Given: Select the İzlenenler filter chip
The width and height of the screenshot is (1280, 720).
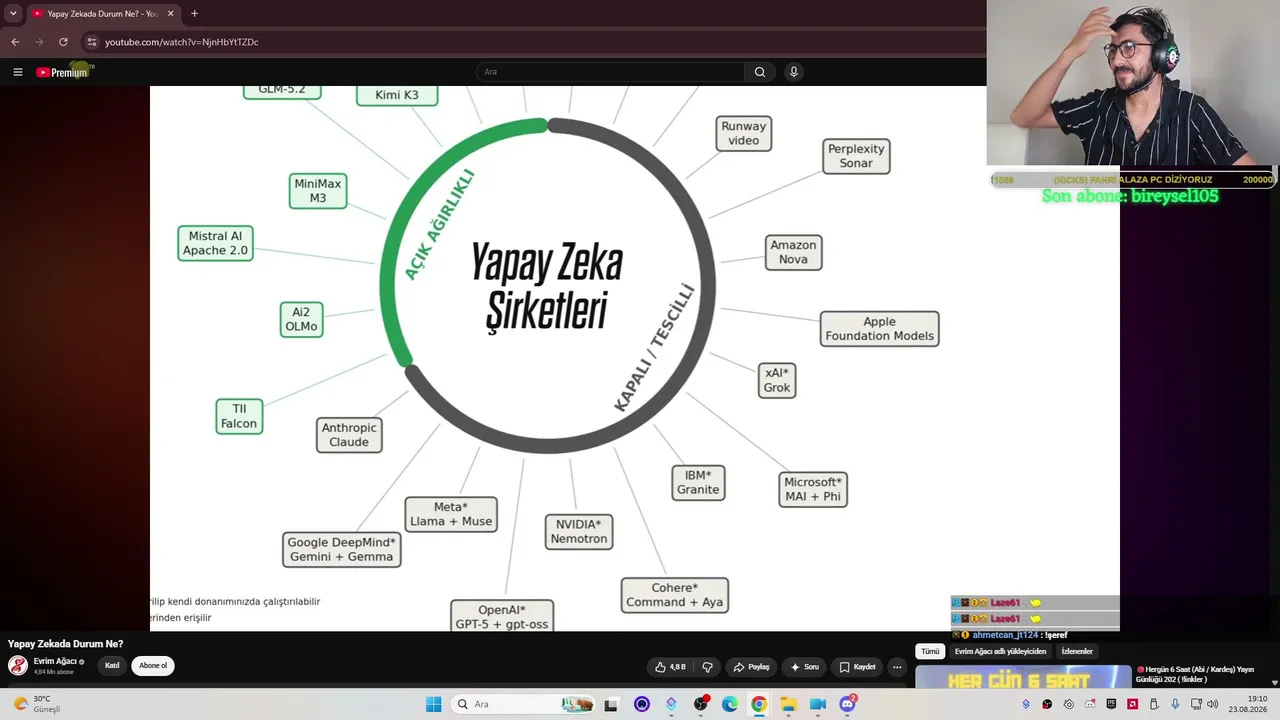Looking at the screenshot, I should [x=1077, y=651].
